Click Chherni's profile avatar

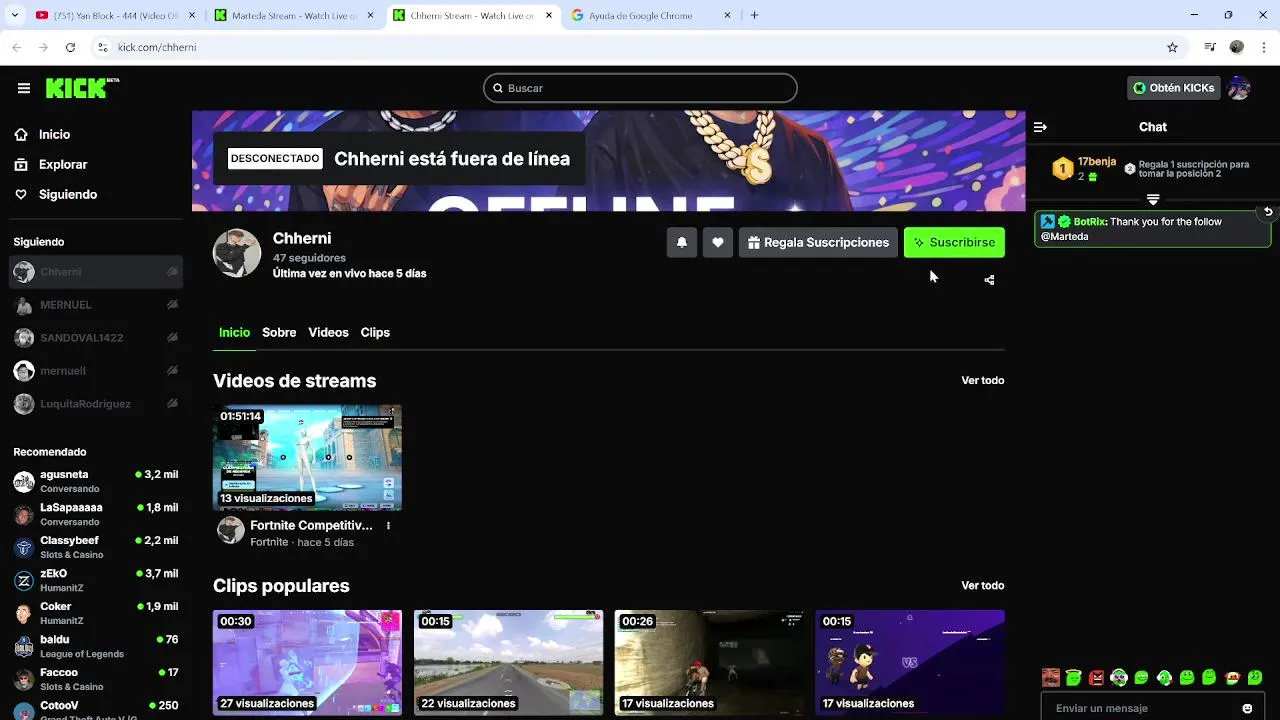(237, 253)
